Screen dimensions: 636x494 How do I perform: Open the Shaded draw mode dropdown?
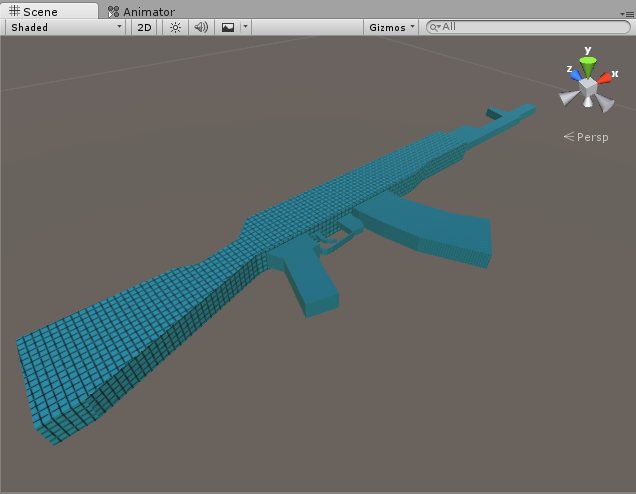[x=66, y=27]
